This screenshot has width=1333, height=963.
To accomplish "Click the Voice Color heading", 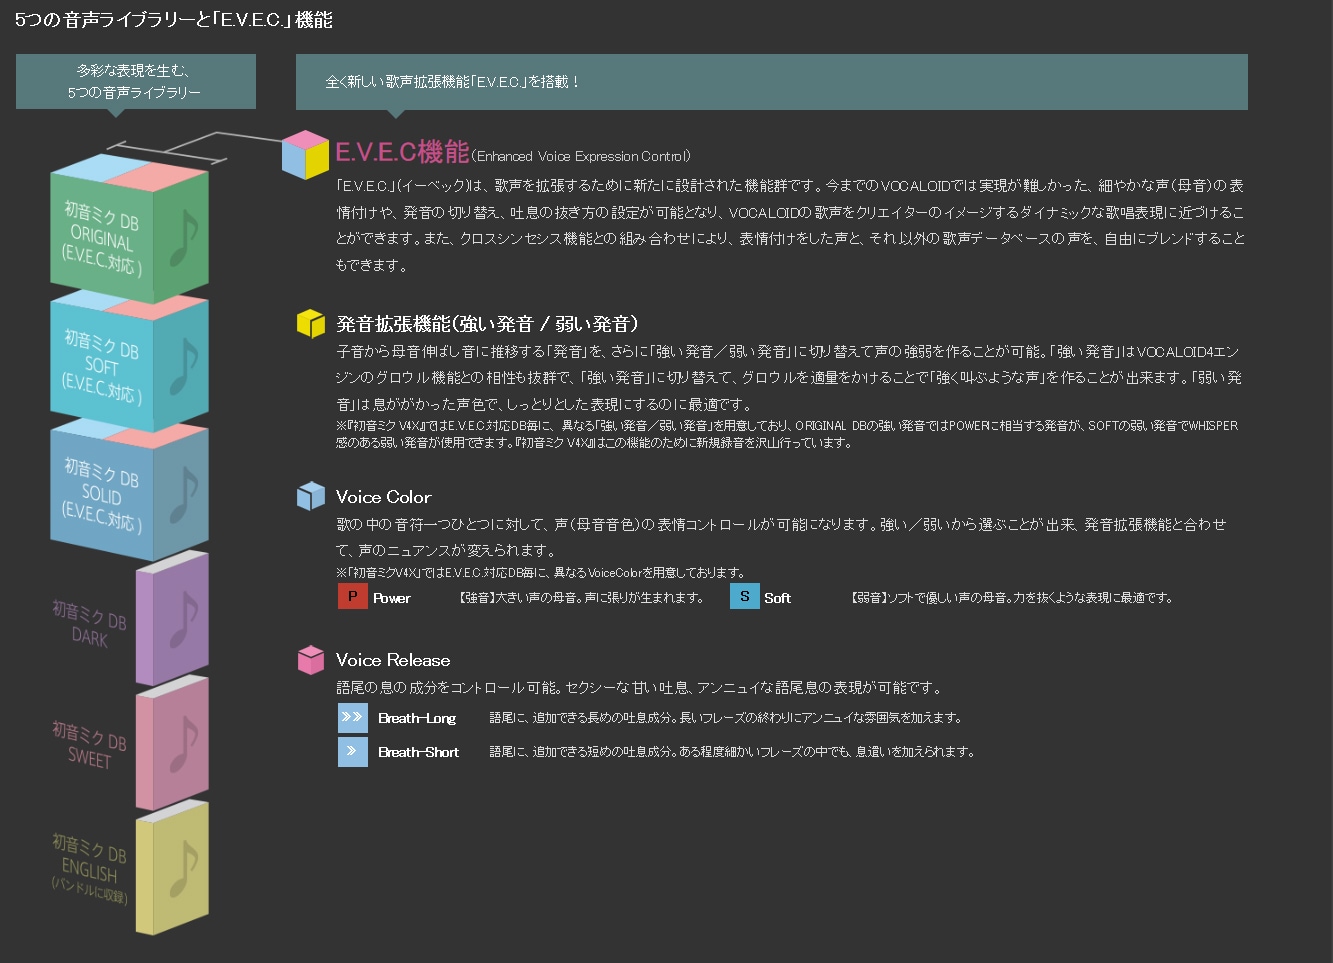I will pyautogui.click(x=384, y=497).
